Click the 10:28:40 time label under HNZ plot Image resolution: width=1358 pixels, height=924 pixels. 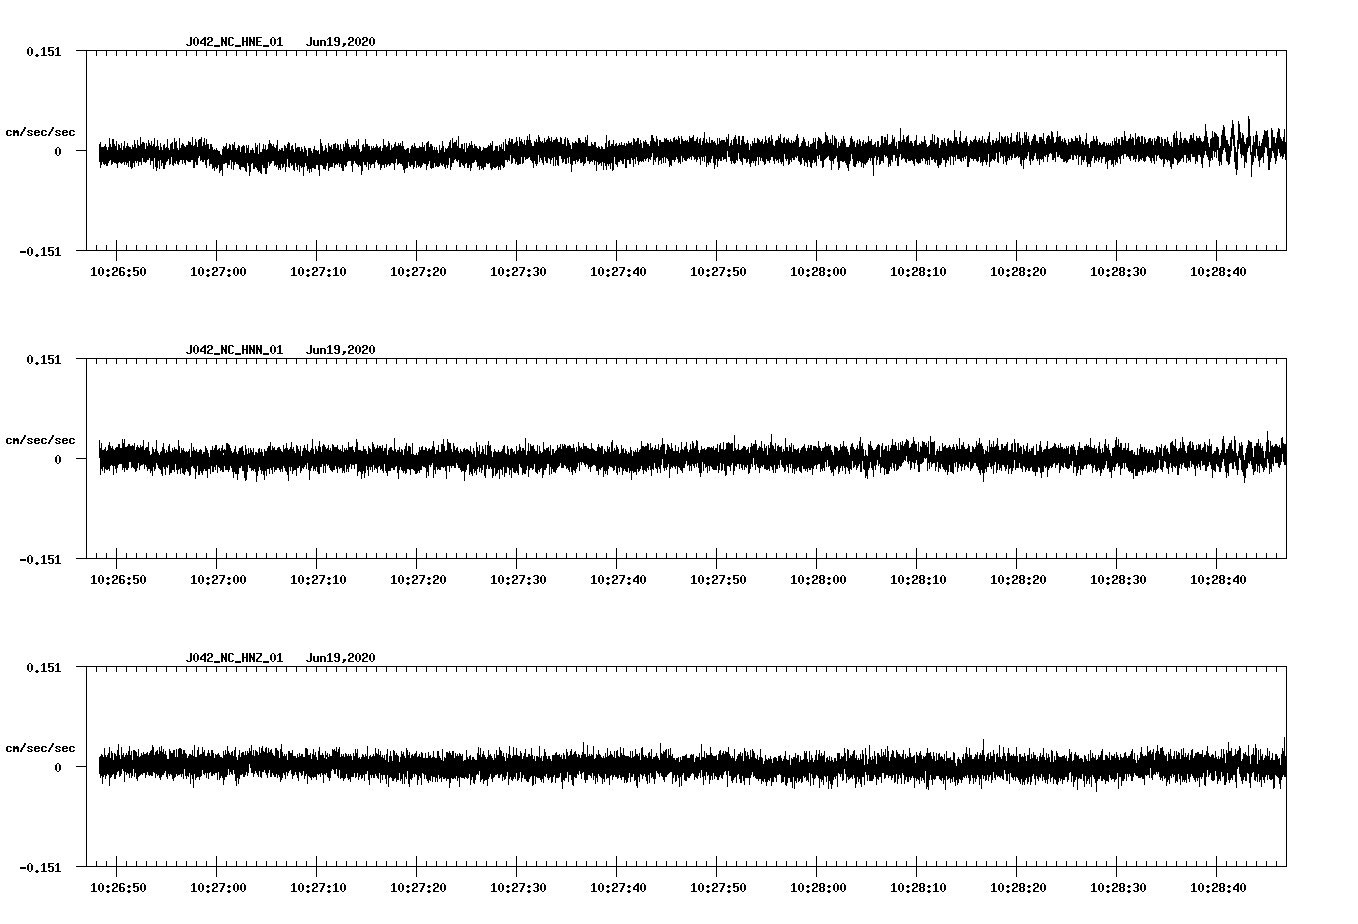point(1218,888)
